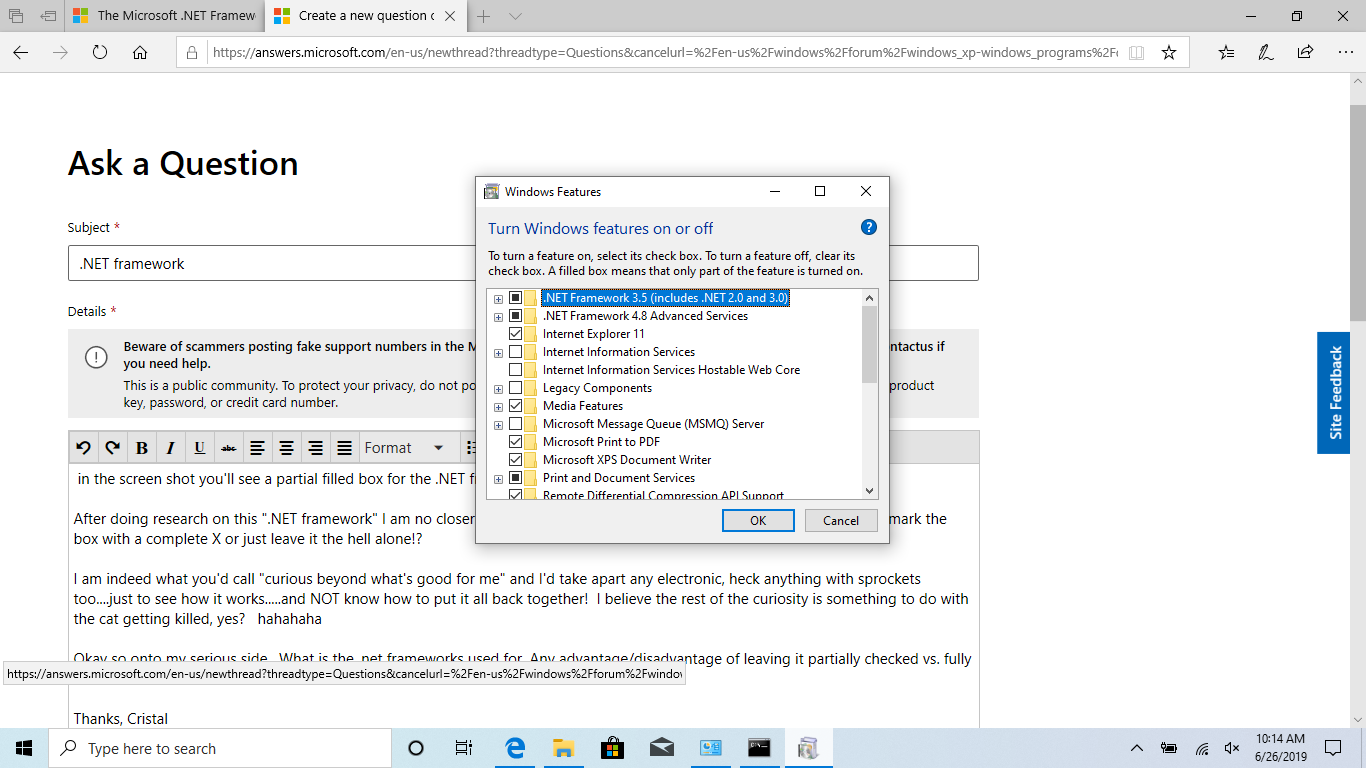Open the Reading view book icon
This screenshot has height=768, width=1366.
pos(1136,52)
